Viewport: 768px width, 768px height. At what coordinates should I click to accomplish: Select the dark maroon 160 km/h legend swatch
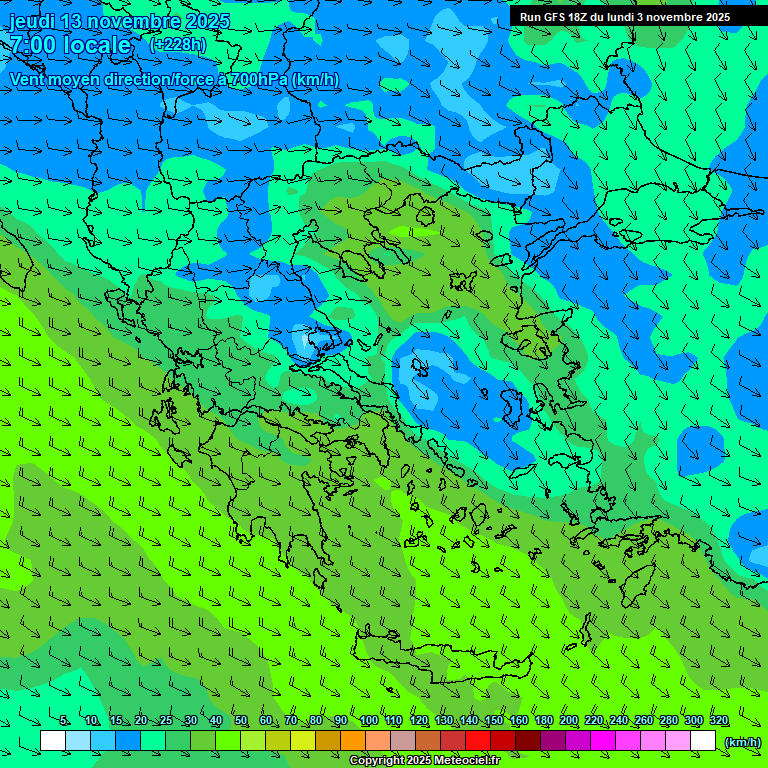click(528, 741)
